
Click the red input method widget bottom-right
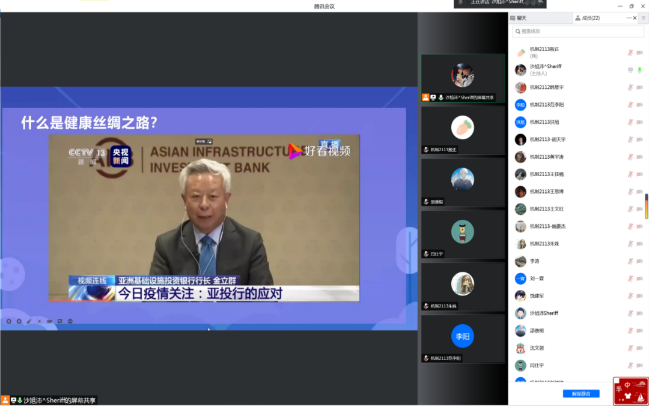click(630, 390)
